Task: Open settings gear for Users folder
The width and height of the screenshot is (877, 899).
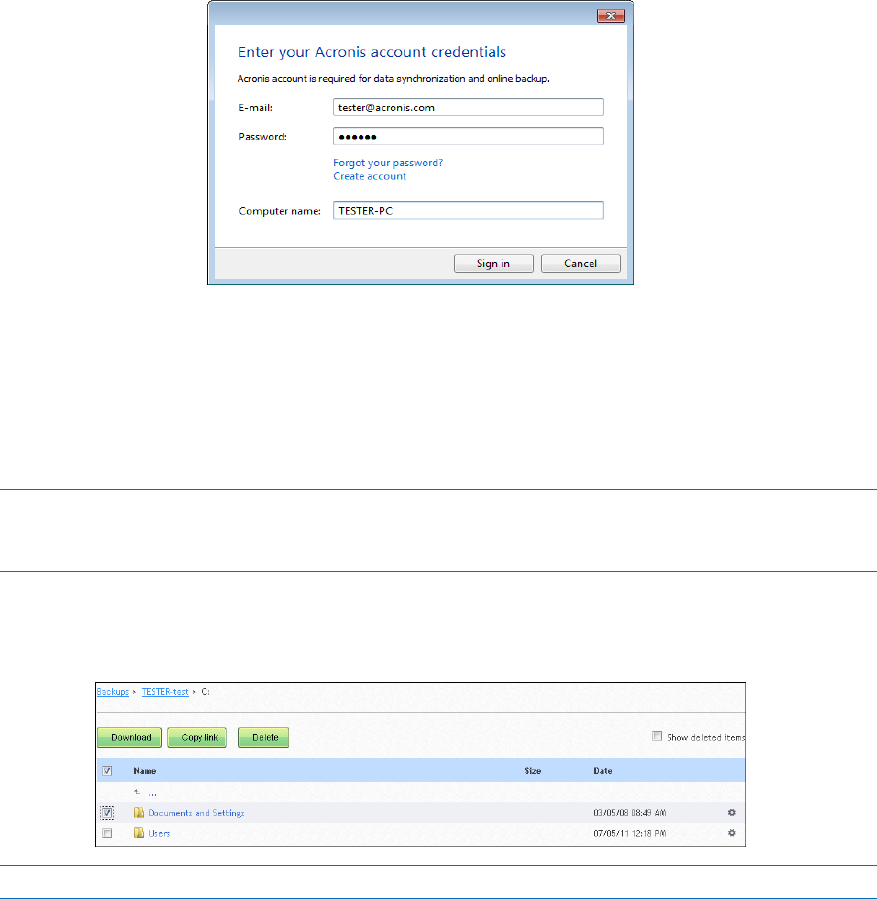Action: (x=731, y=833)
